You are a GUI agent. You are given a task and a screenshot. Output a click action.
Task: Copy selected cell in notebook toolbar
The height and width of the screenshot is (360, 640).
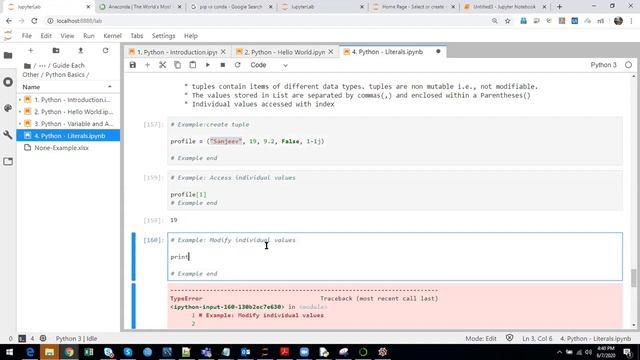click(178, 65)
